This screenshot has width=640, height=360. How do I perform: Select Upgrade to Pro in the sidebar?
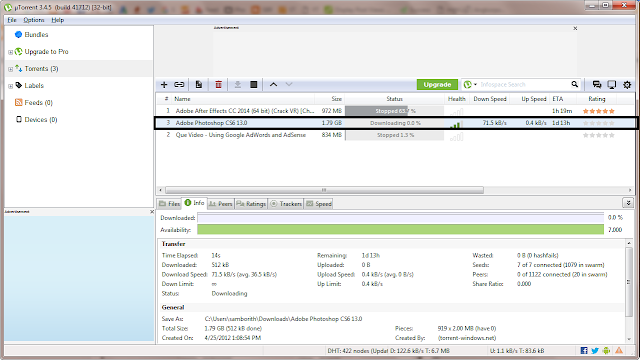point(46,52)
